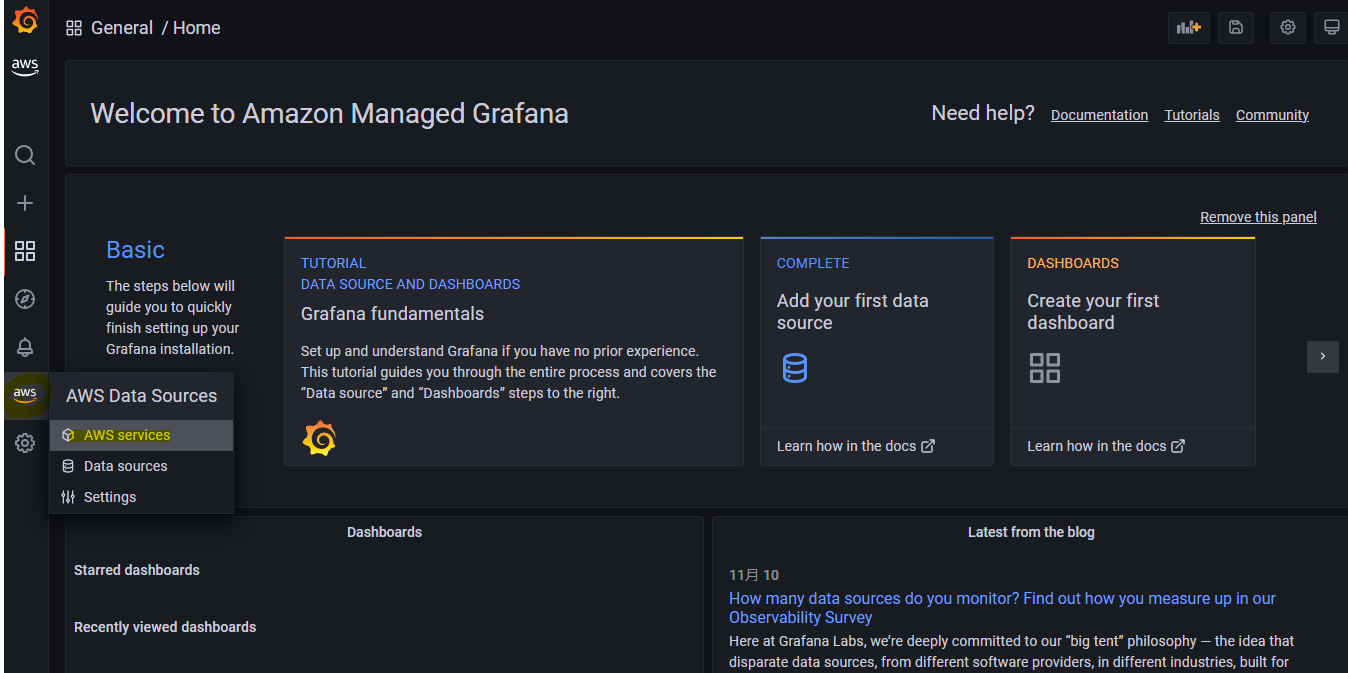Open the Documentation link
Image resolution: width=1348 pixels, height=673 pixels.
pos(1099,115)
